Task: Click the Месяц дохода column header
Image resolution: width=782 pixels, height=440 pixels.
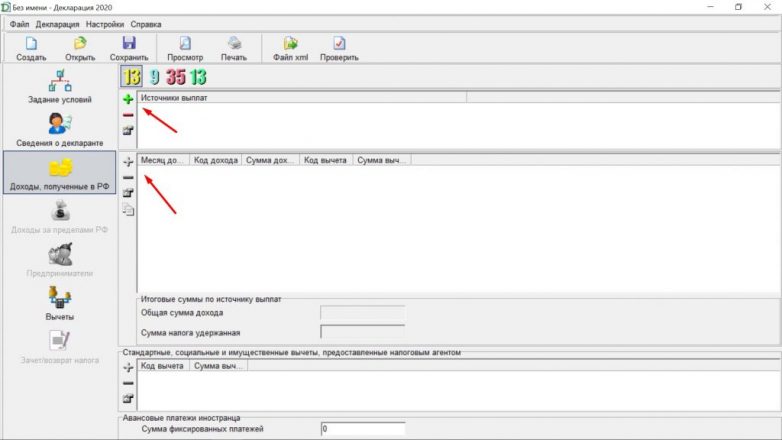Action: tap(163, 160)
